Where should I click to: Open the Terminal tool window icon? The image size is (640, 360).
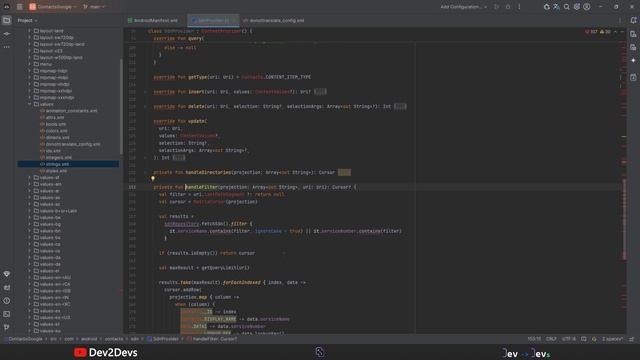point(7,314)
